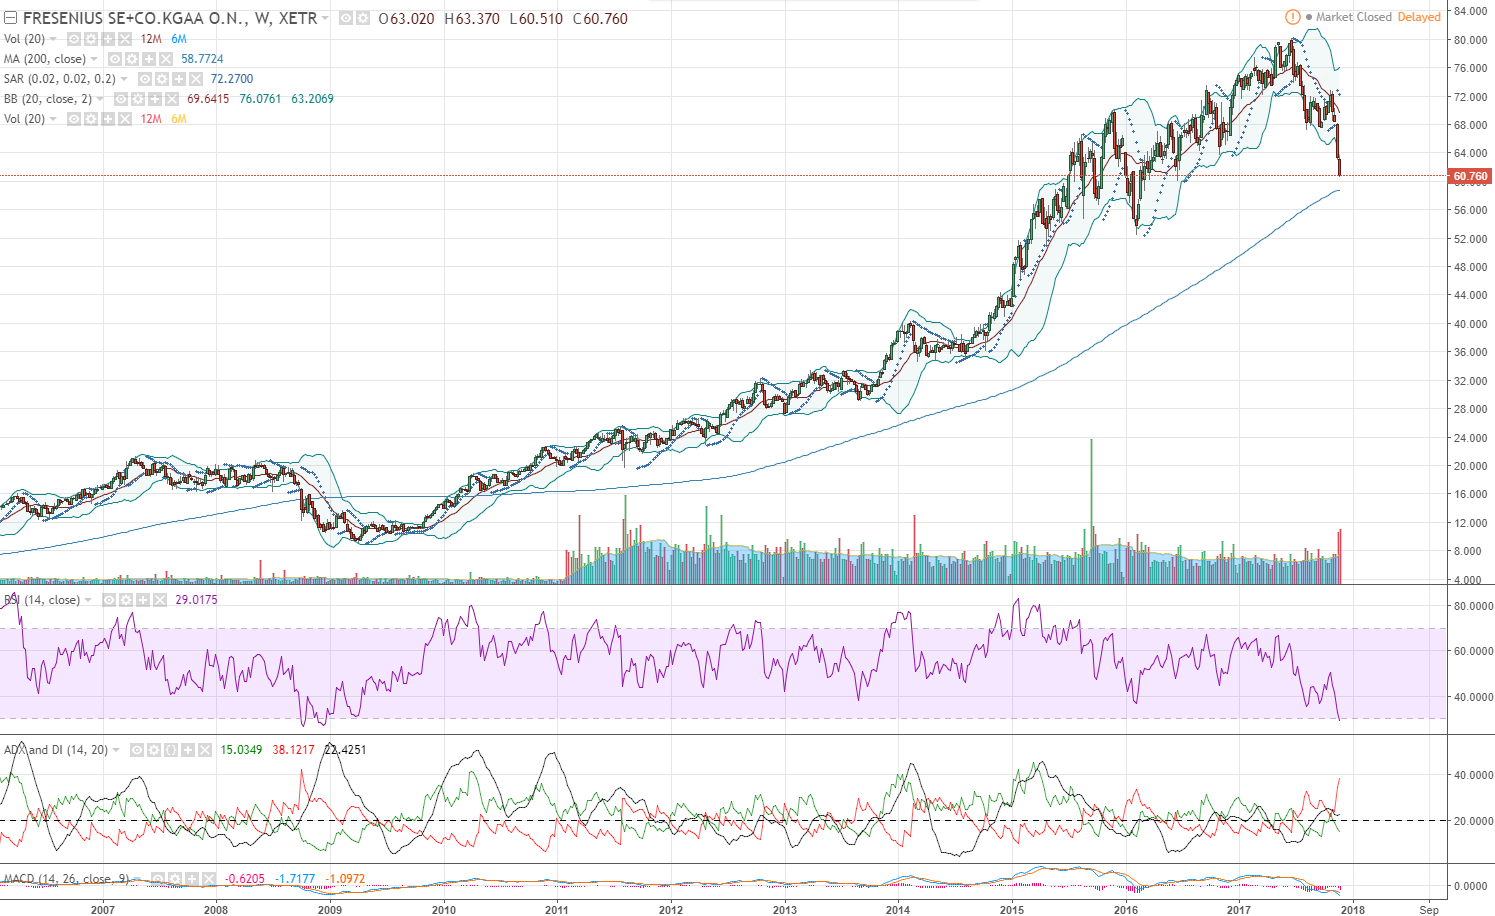The height and width of the screenshot is (916, 1495).
Task: Click the orange exclamation warning icon
Action: click(1292, 17)
